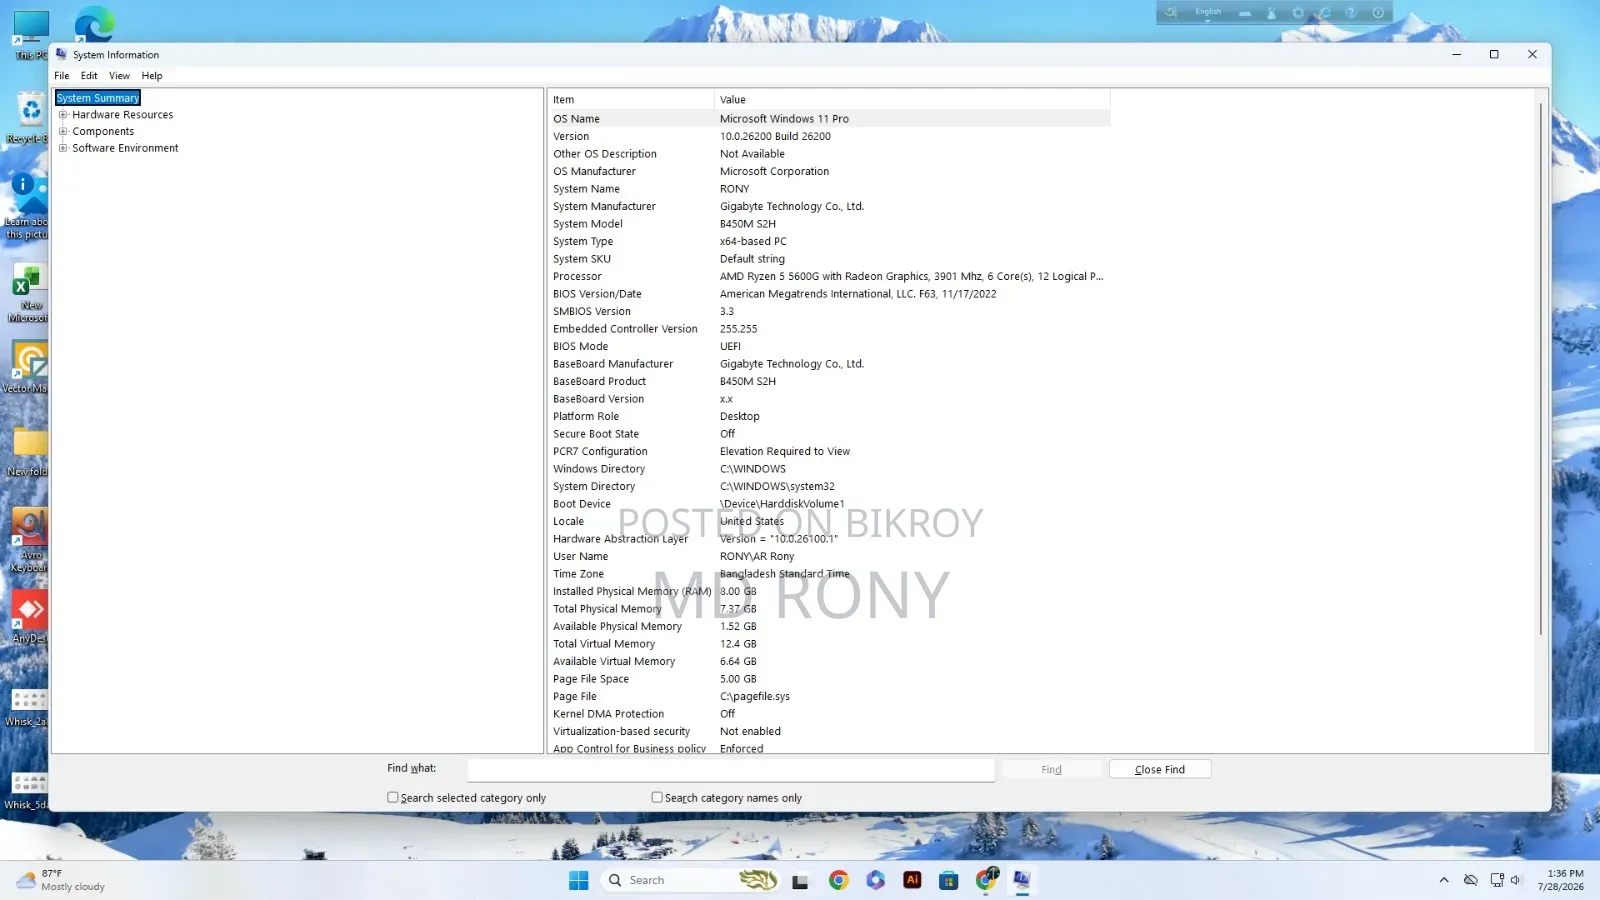1600x900 pixels.
Task: Open the Copilot icon in the taskbar
Action: tap(875, 880)
